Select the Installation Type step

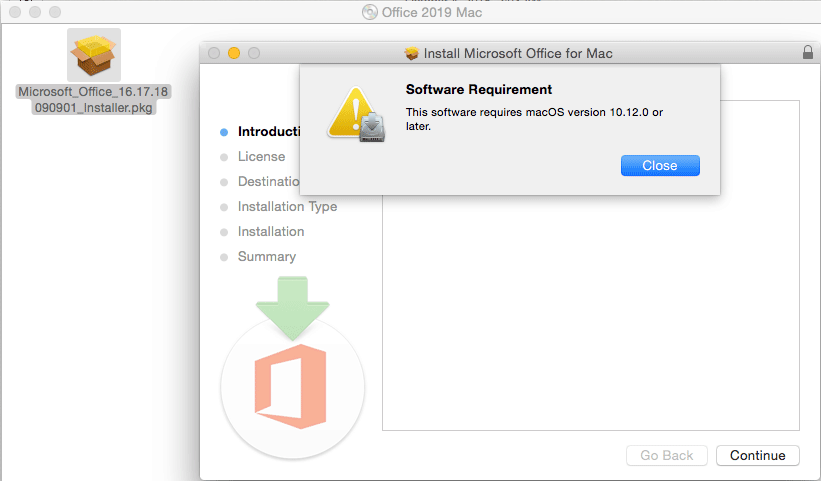(287, 207)
